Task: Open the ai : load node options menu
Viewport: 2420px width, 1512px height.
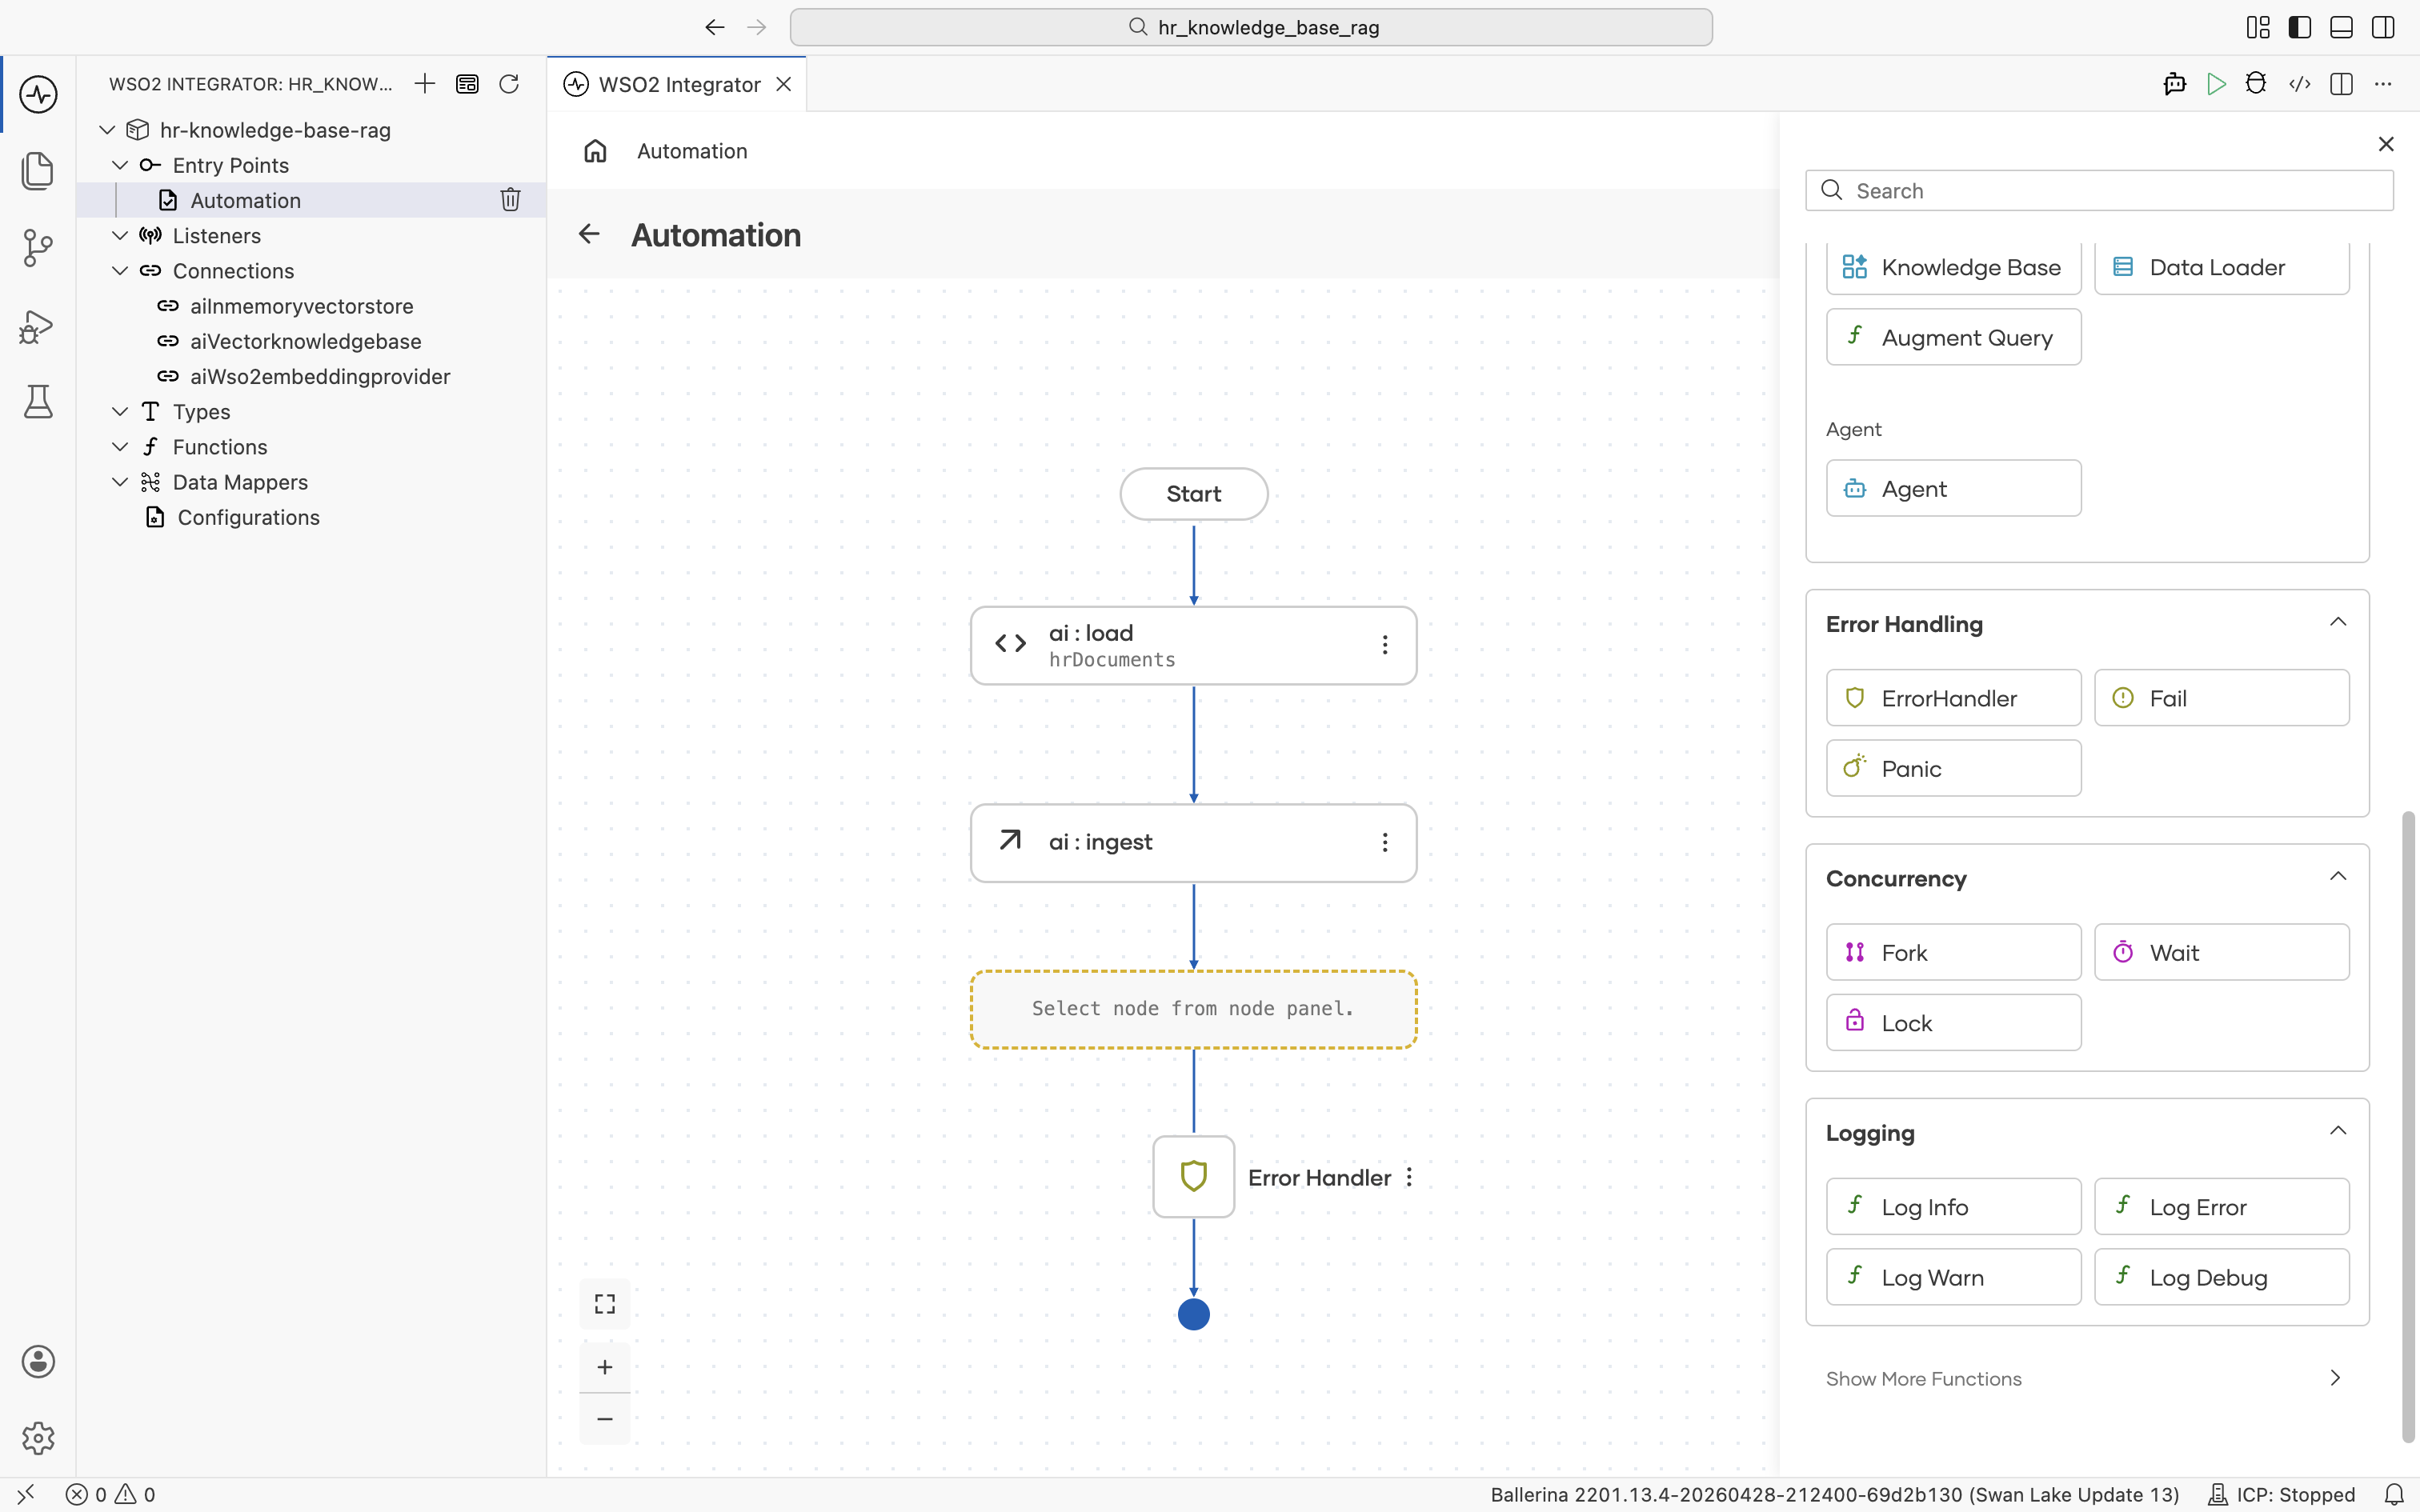Action: point(1385,645)
